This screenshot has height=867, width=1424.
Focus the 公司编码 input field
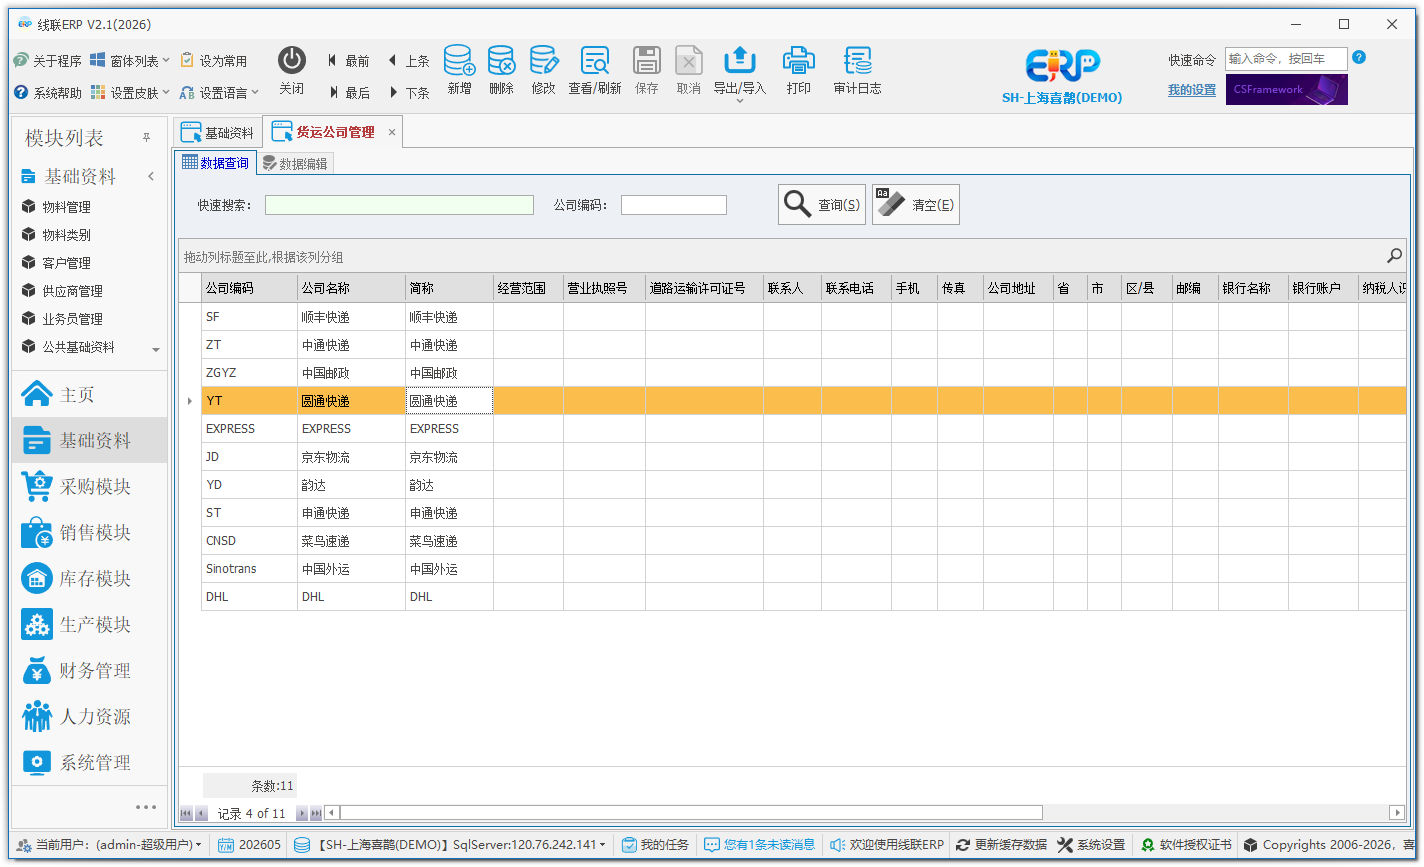[x=674, y=205]
